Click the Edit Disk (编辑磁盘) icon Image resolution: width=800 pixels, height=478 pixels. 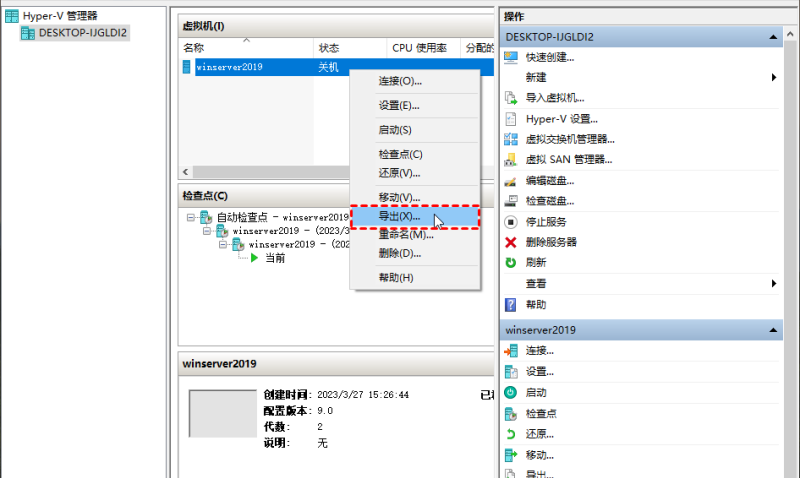coord(510,181)
